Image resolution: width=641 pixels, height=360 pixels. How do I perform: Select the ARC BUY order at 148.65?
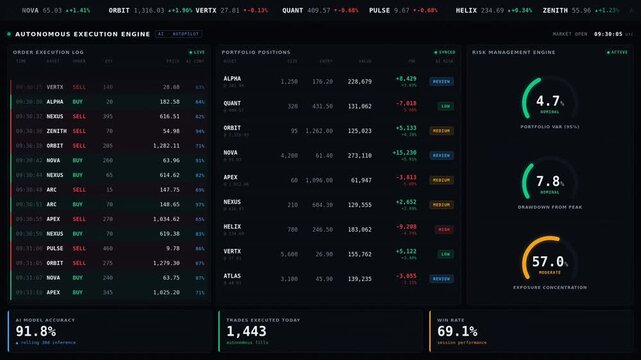109,204
